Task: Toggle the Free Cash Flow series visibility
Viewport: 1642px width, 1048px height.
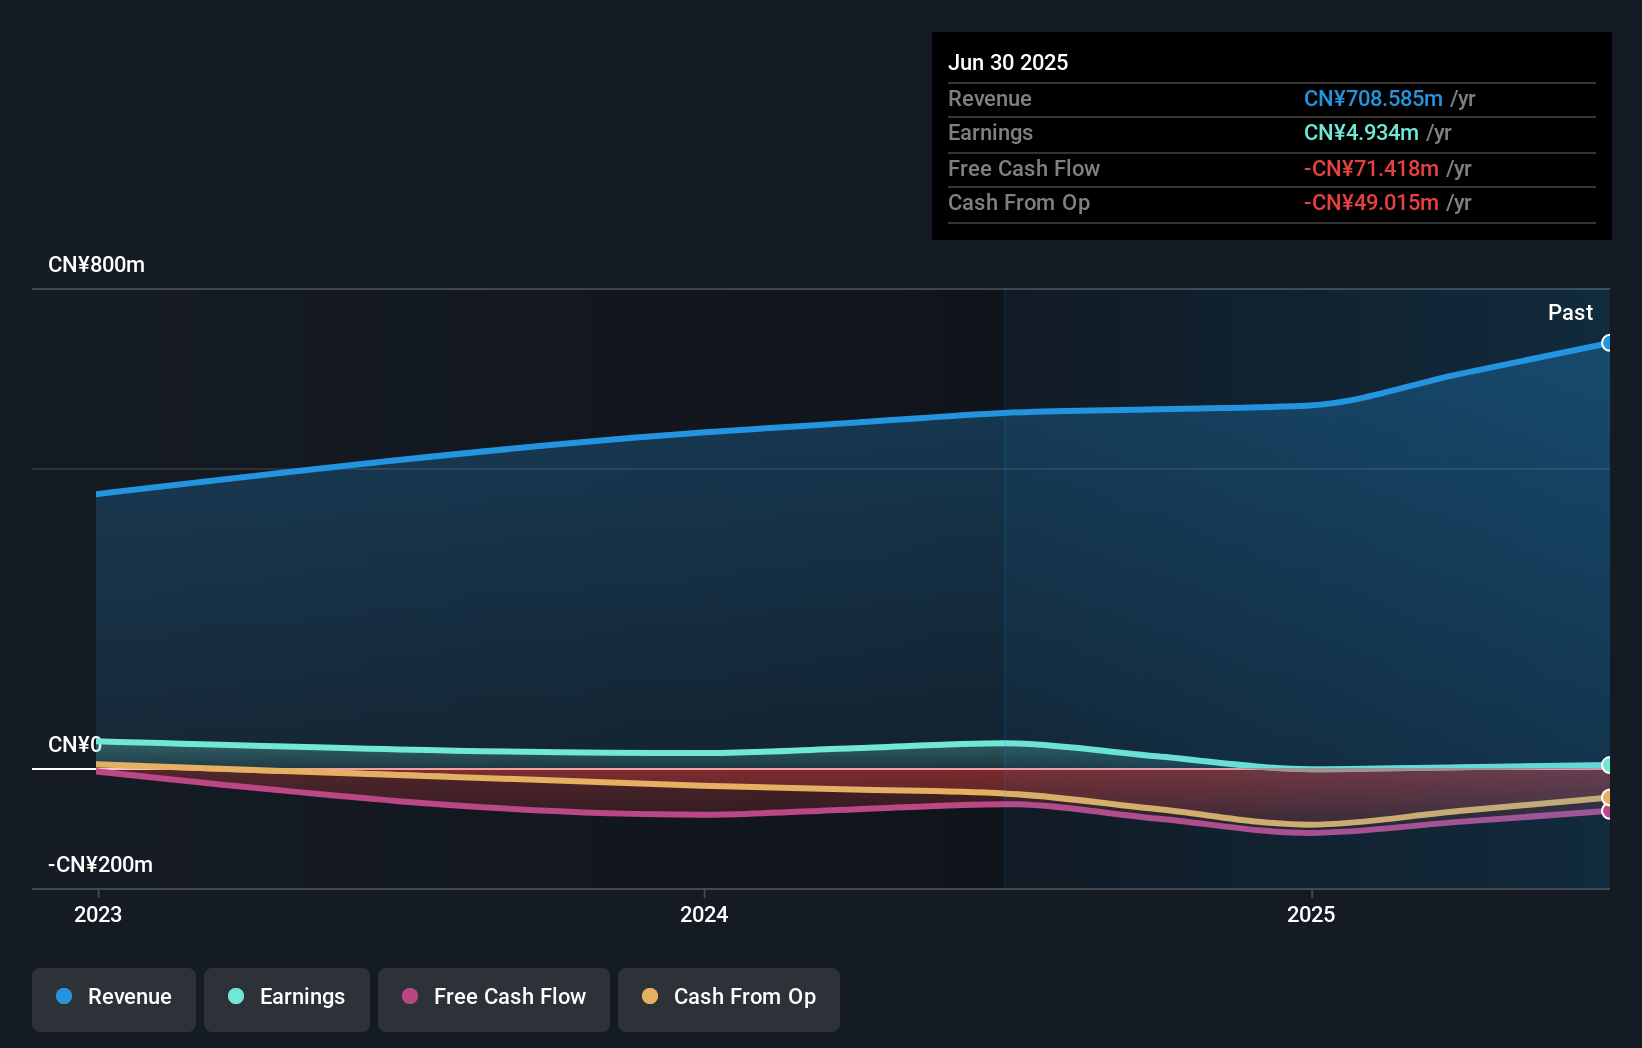Action: pyautogui.click(x=493, y=997)
